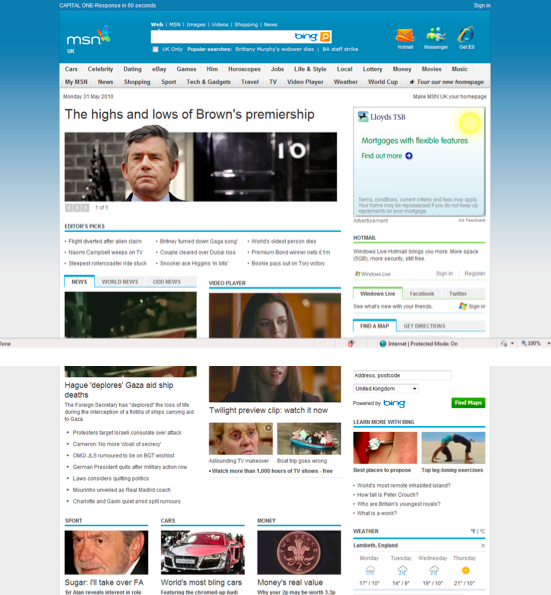The image size is (551, 595).
Task: Open 'Premium Bond winner nets £1m' story
Action: click(291, 252)
